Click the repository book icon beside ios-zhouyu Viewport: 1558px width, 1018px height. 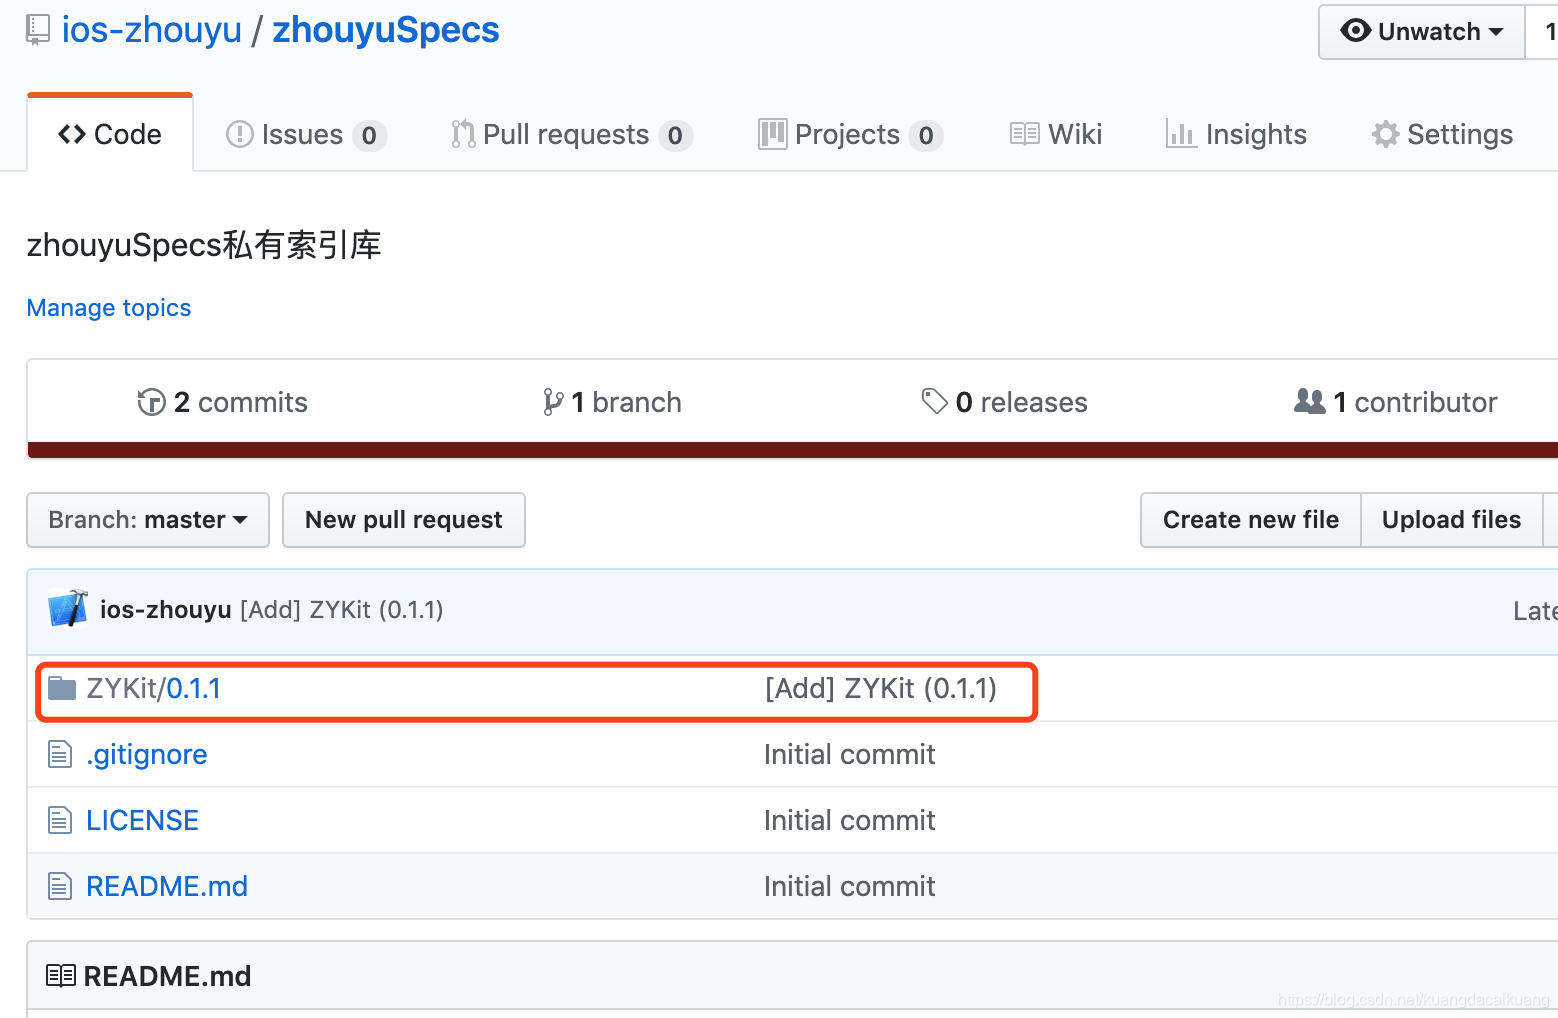pyautogui.click(x=38, y=30)
